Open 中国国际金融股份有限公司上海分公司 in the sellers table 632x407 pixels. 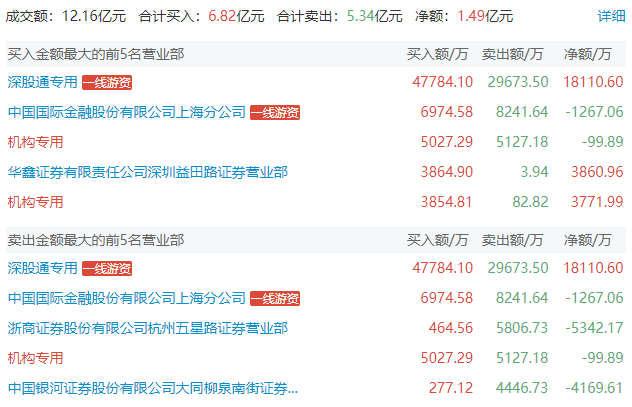127,298
